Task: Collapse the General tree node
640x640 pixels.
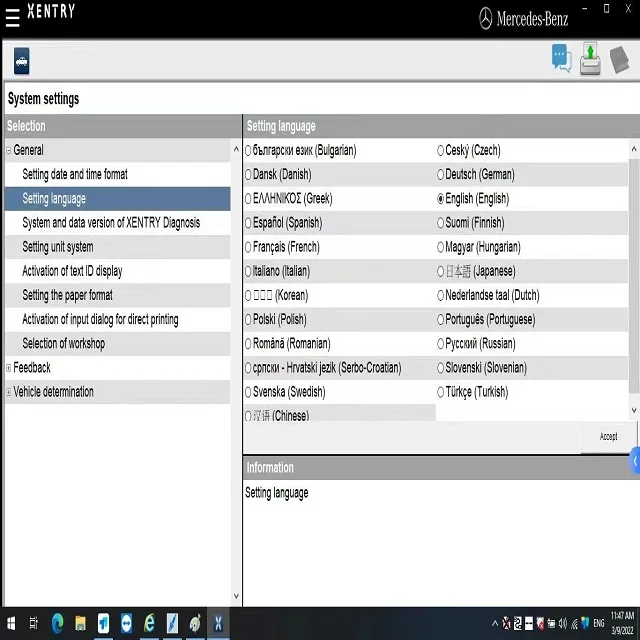Action: click(x=9, y=151)
